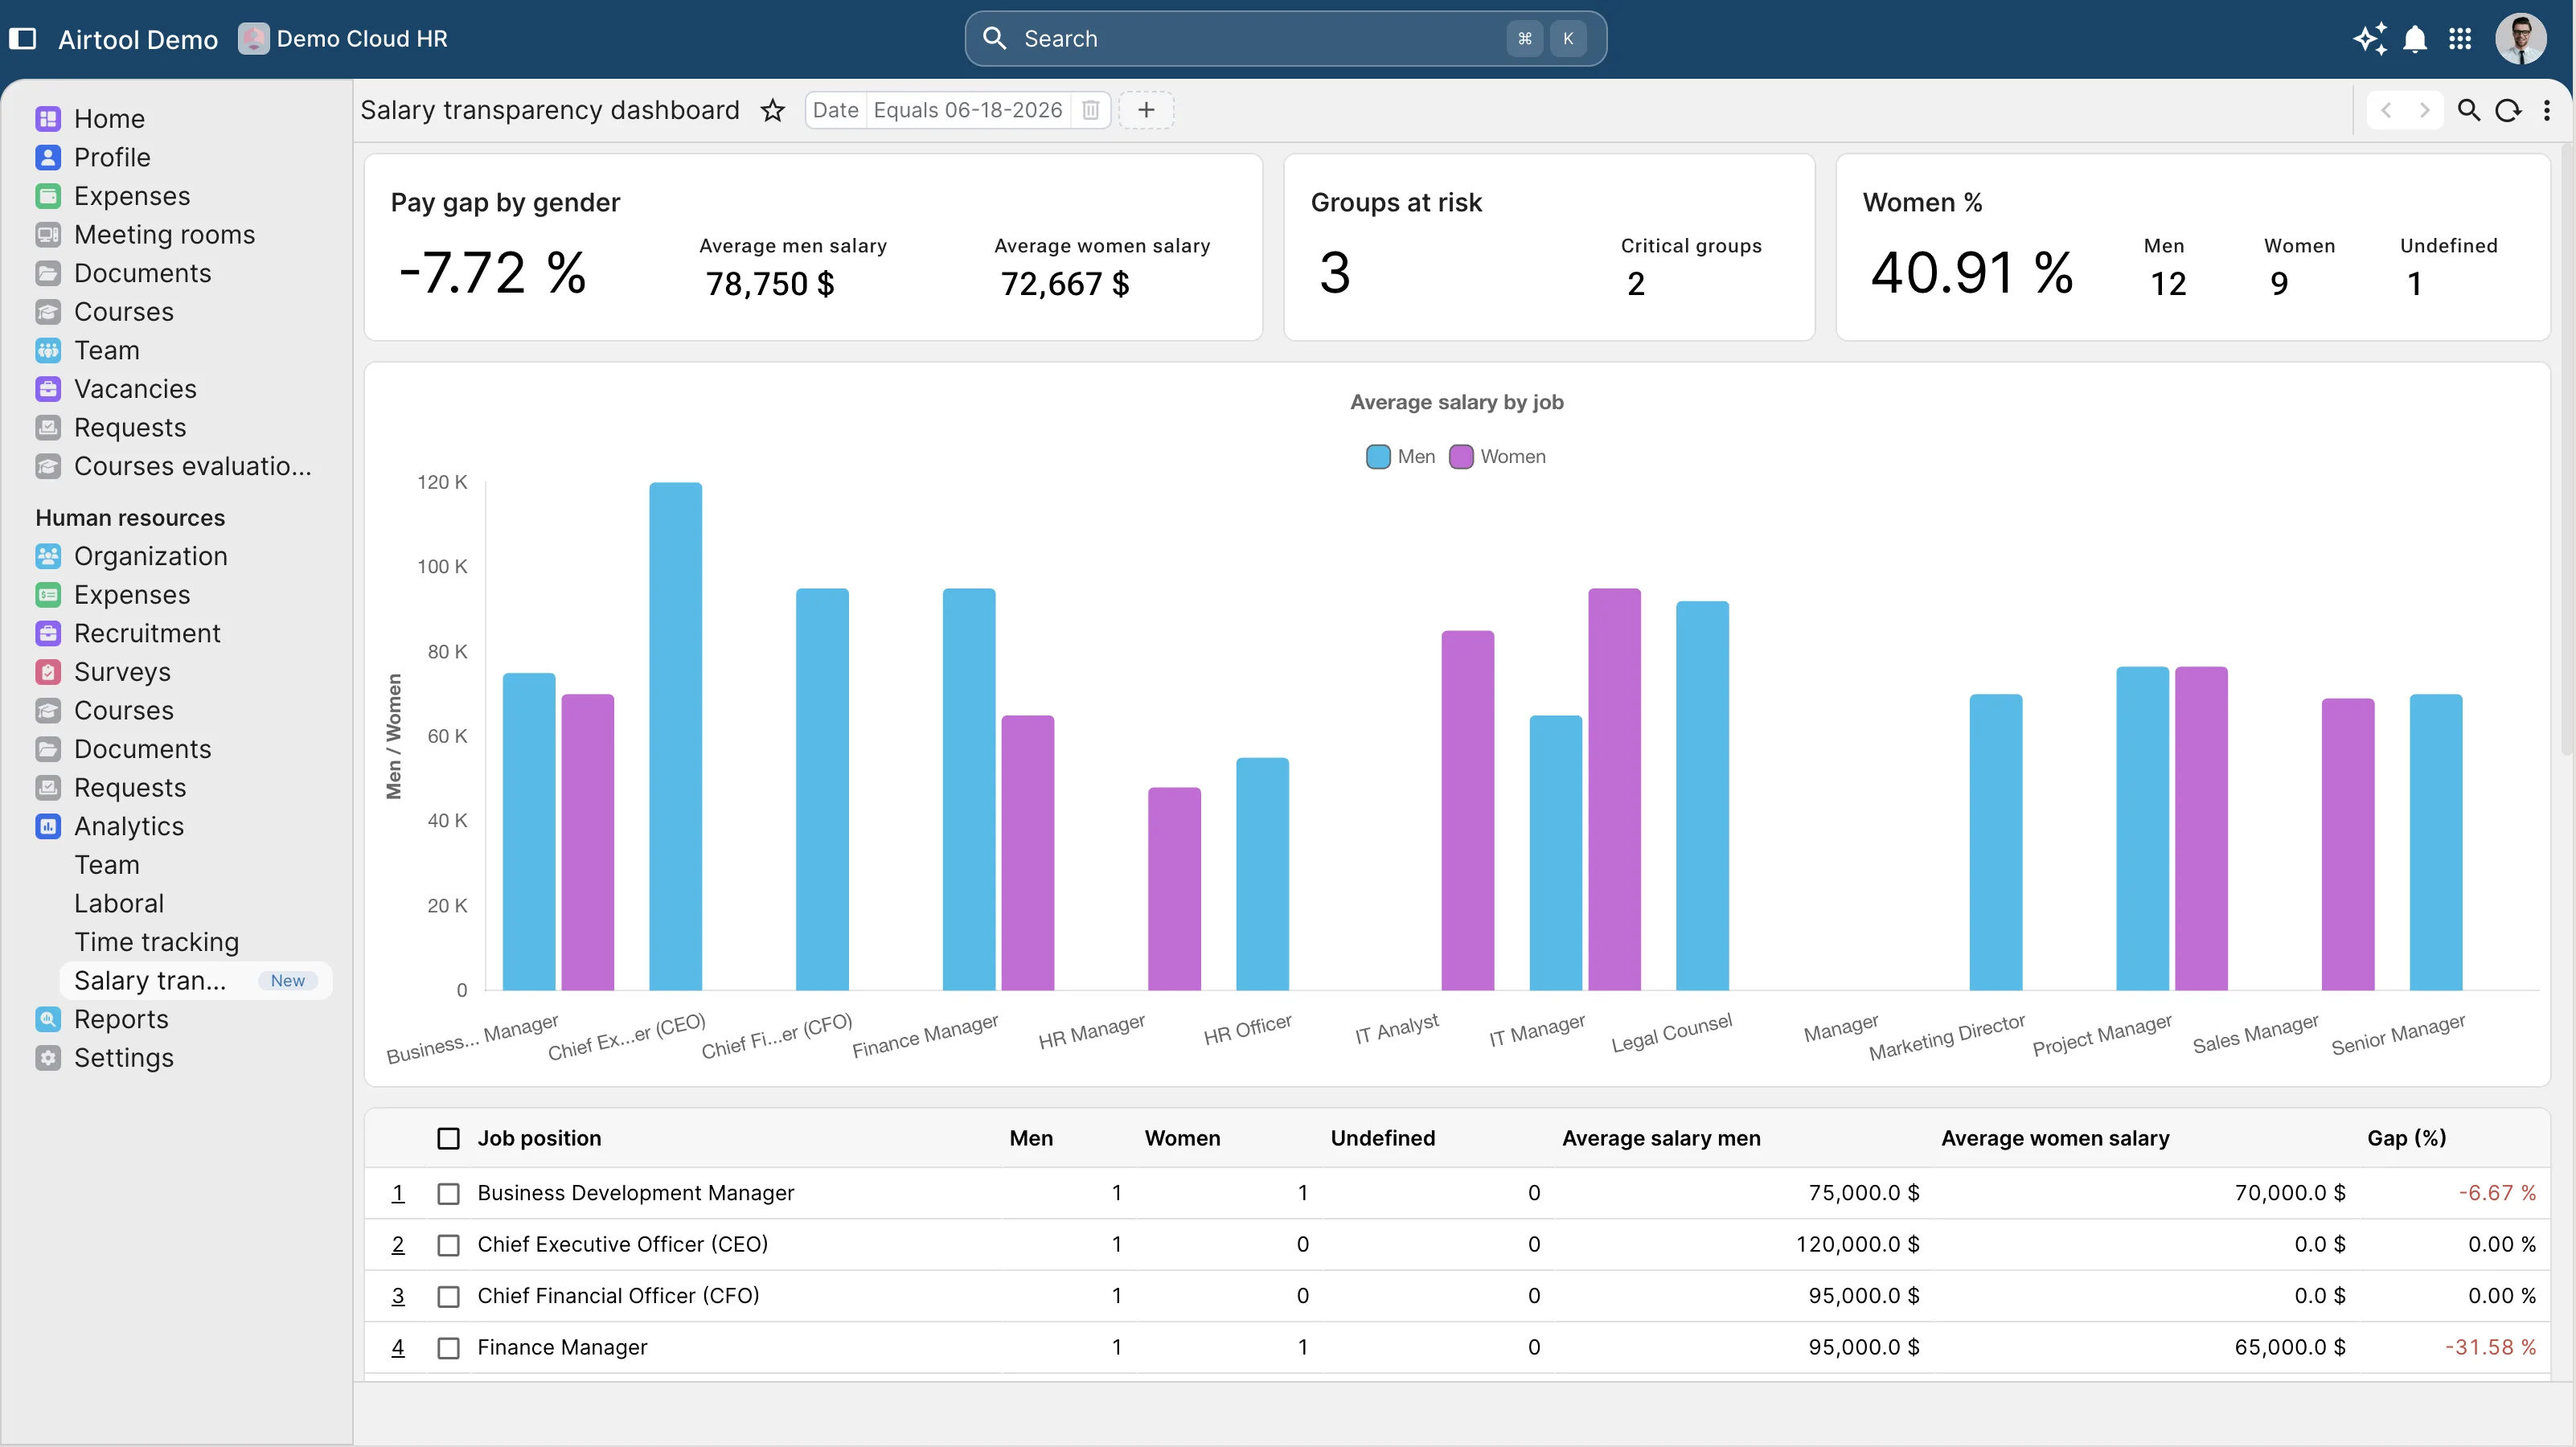Open the user avatar menu
2576x1447 pixels.
(x=2520, y=39)
